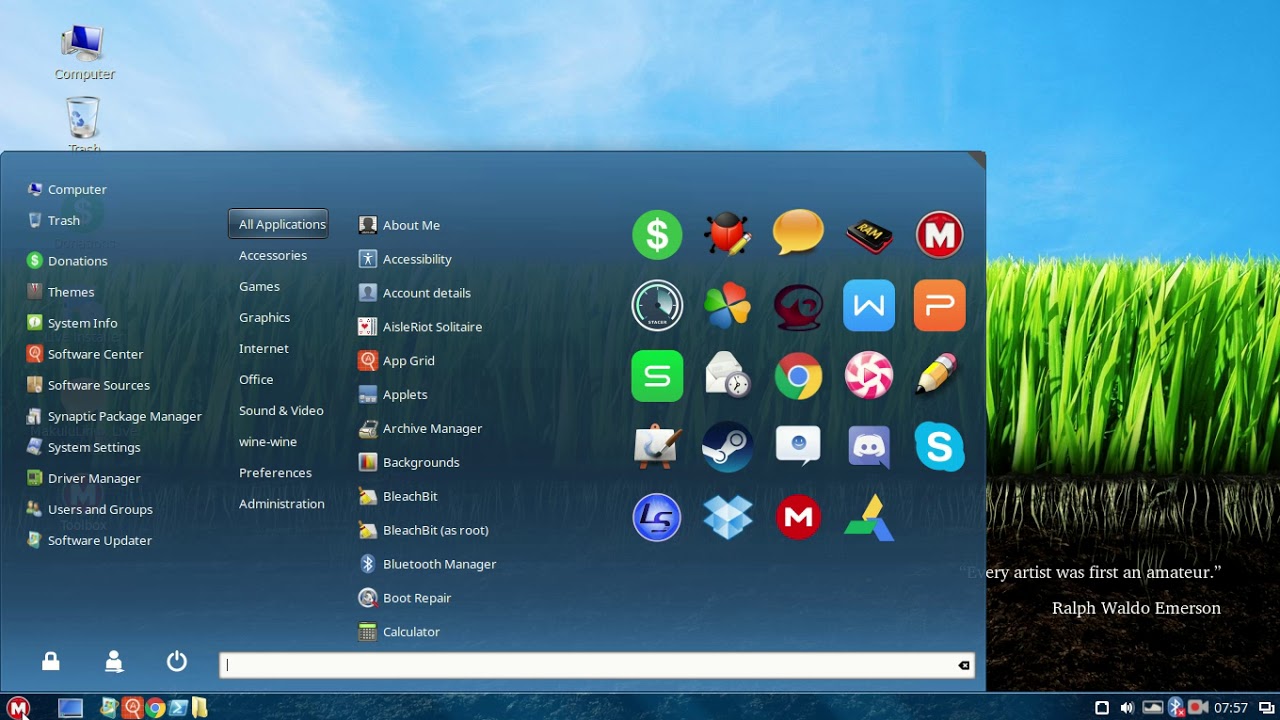This screenshot has height=720, width=1280.
Task: Launch Google Chrome from favorites grid
Action: pos(798,376)
